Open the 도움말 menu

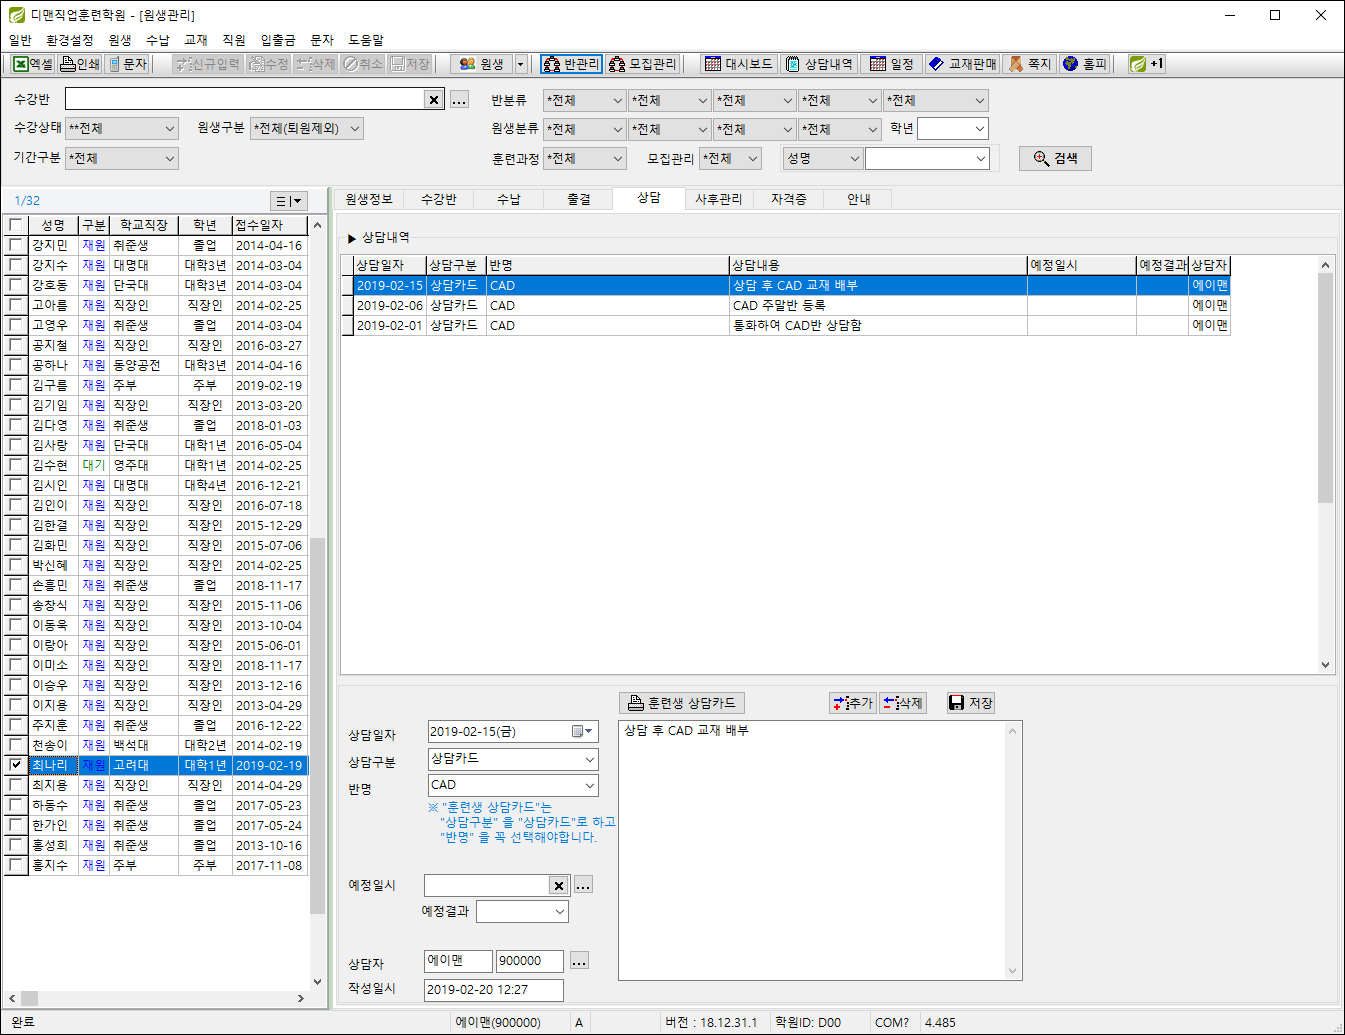[x=366, y=40]
